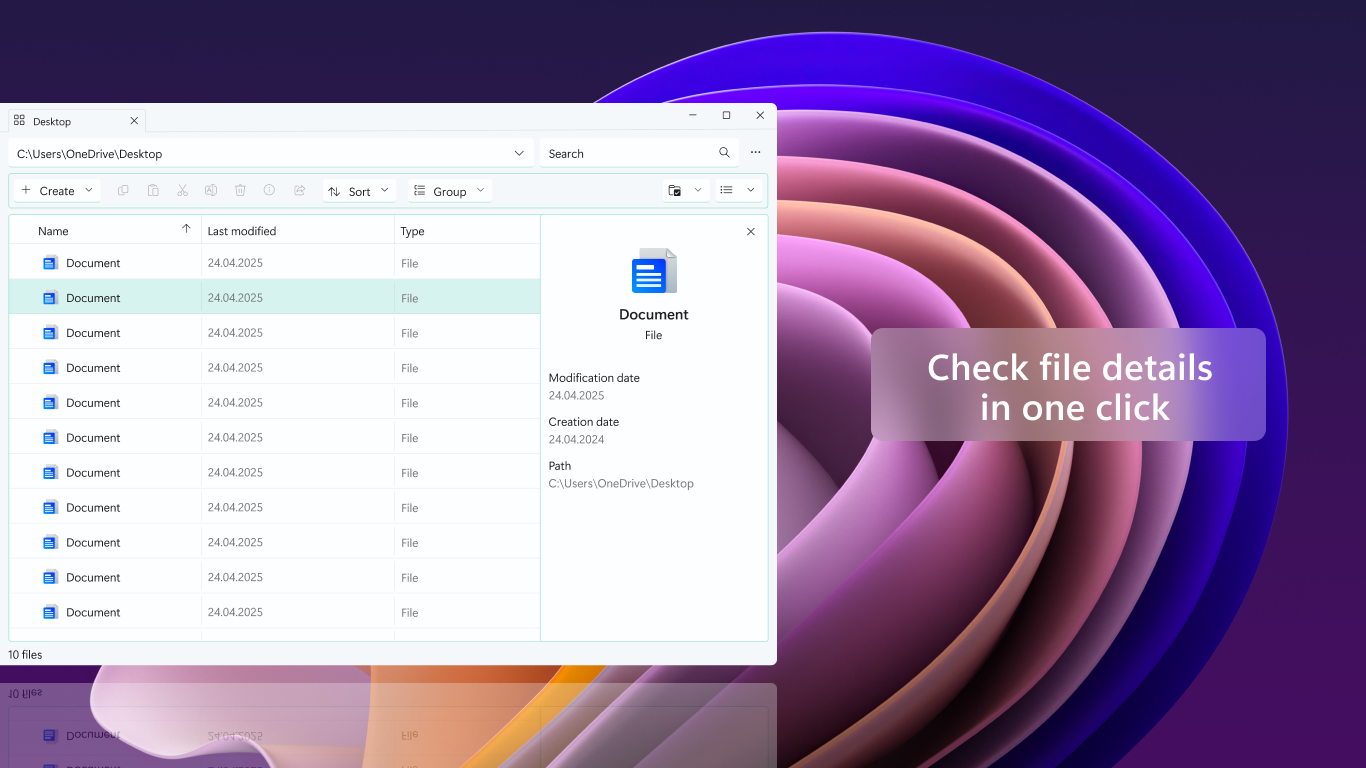The image size is (1366, 768).
Task: Click the Last modified column header
Action: [x=298, y=231]
